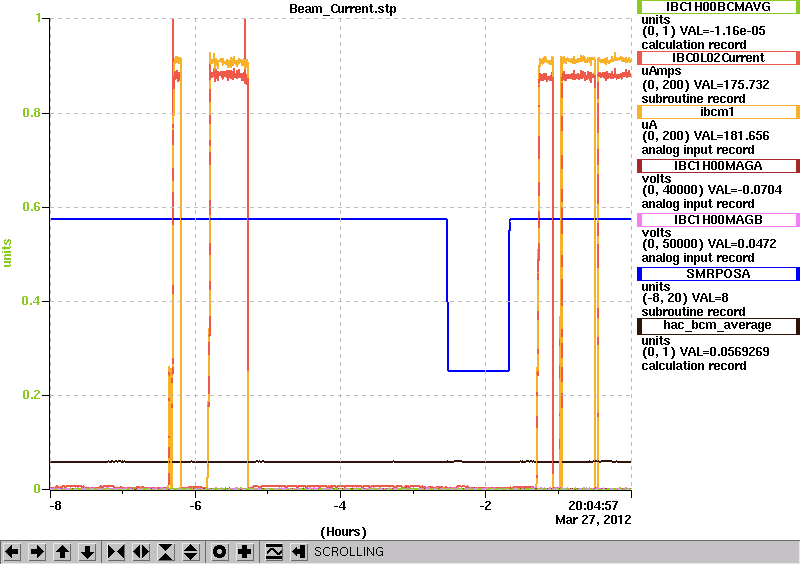Click the Mar 27, 2012 date label
The width and height of the screenshot is (800, 564).
593,520
